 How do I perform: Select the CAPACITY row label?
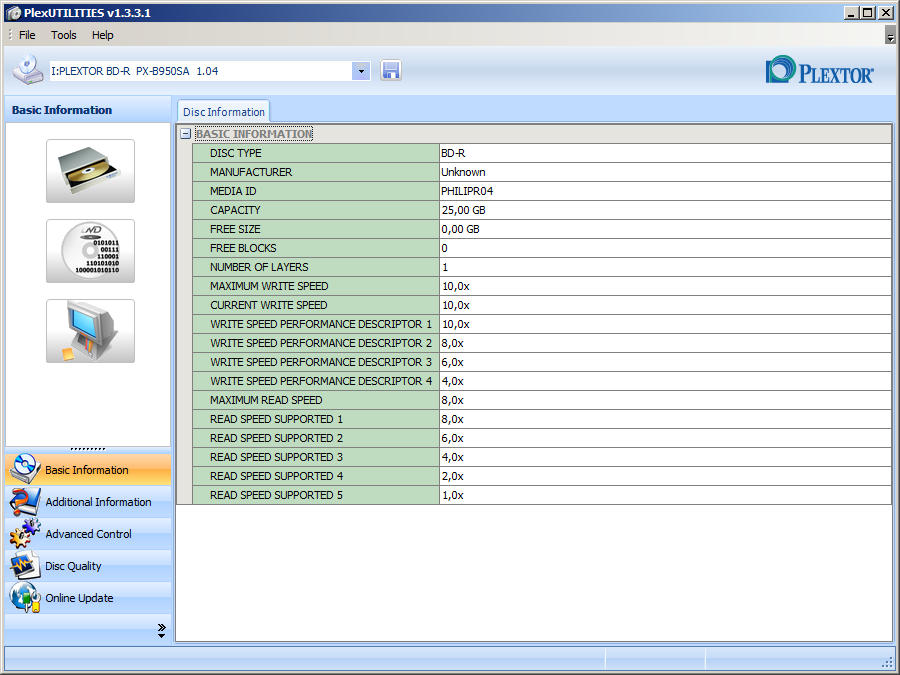[x=235, y=210]
